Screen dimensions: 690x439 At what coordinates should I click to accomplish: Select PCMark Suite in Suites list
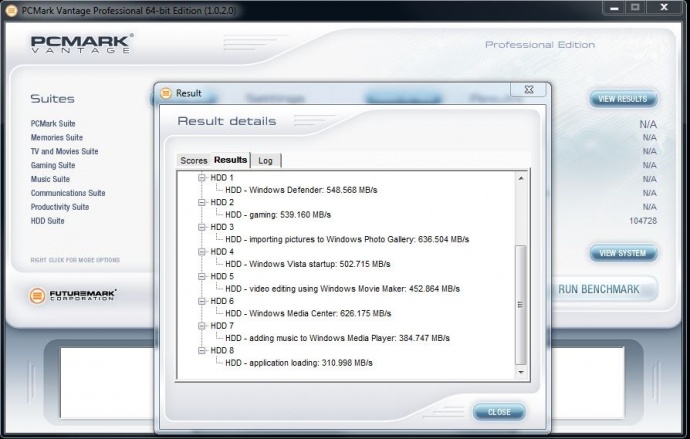pos(53,124)
